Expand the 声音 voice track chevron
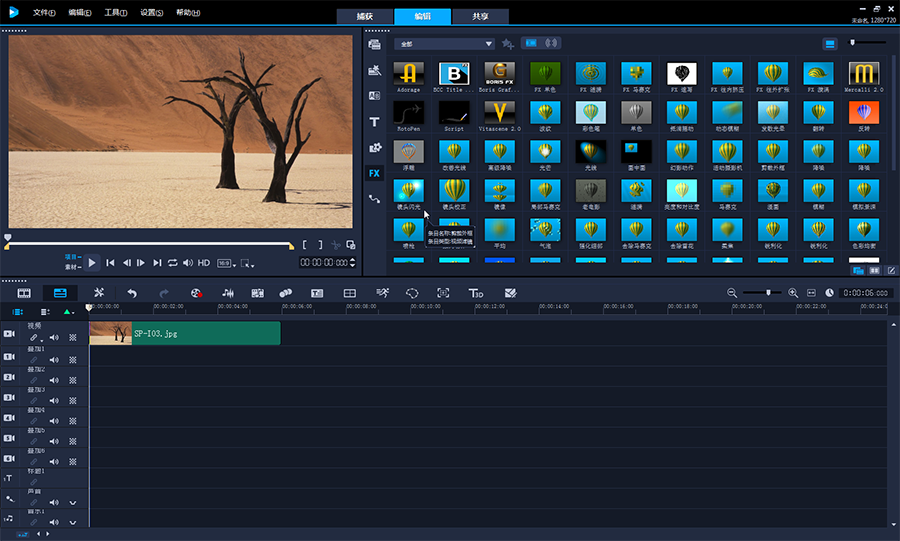900x541 pixels. (73, 502)
